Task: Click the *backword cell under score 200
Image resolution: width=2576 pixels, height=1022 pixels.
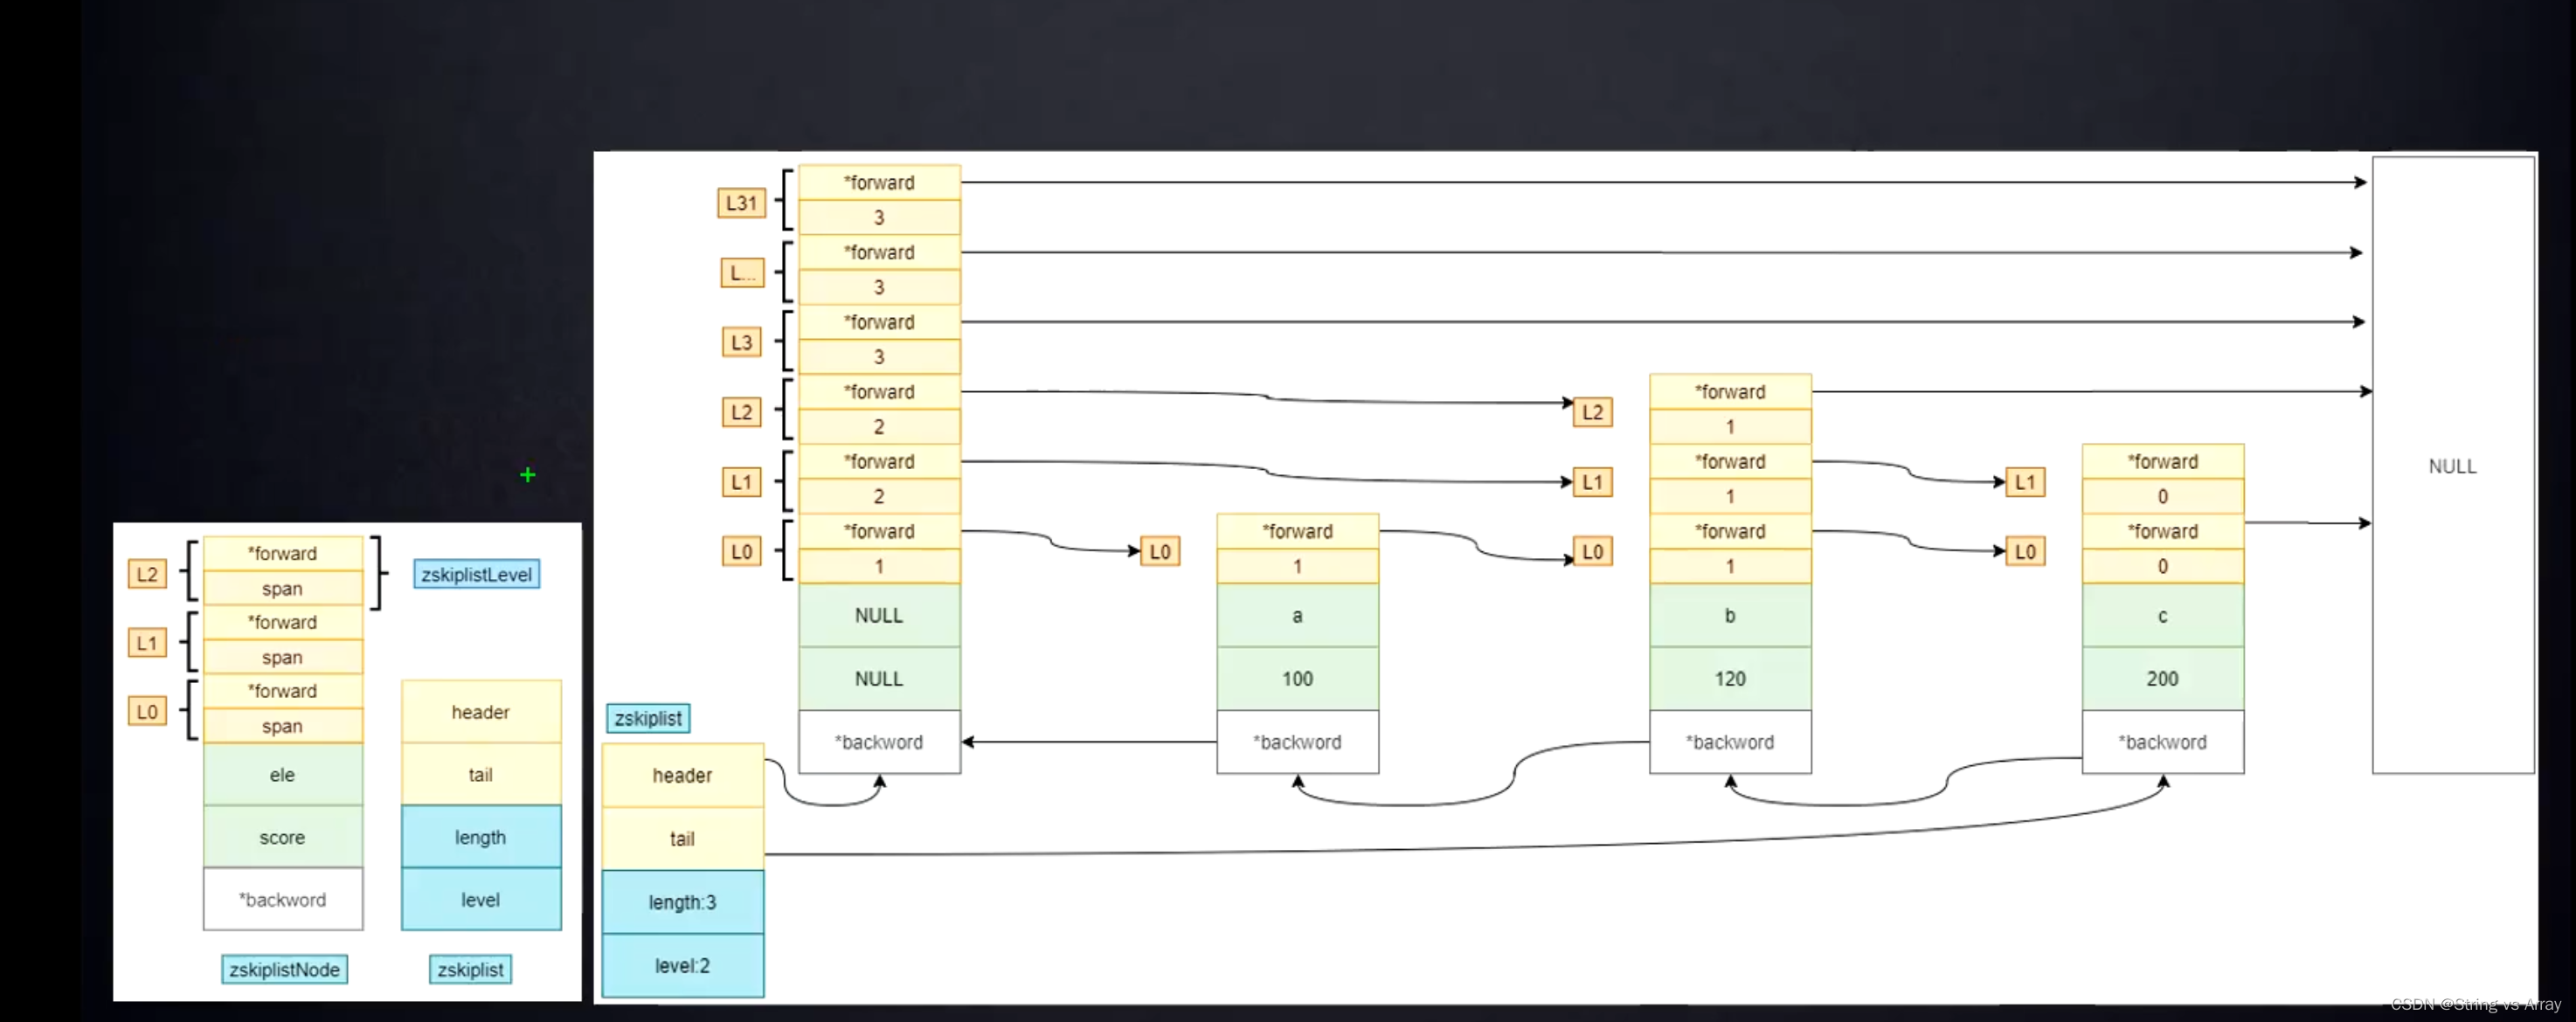Action: click(2163, 742)
